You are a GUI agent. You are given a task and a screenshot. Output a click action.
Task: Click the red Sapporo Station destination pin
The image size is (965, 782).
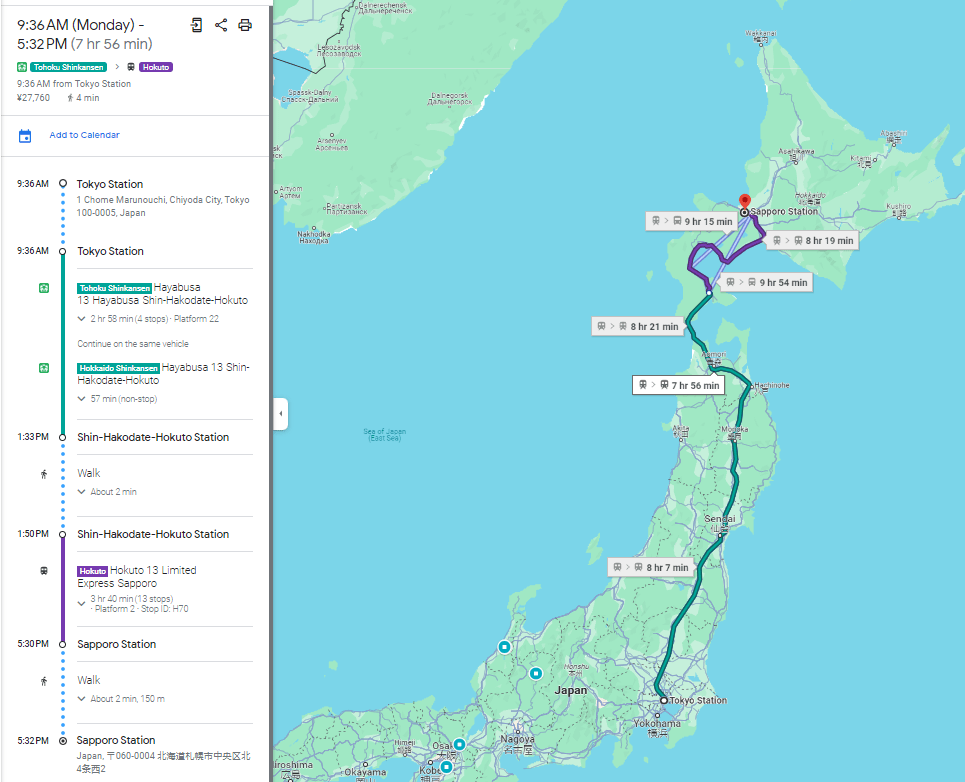(x=745, y=202)
